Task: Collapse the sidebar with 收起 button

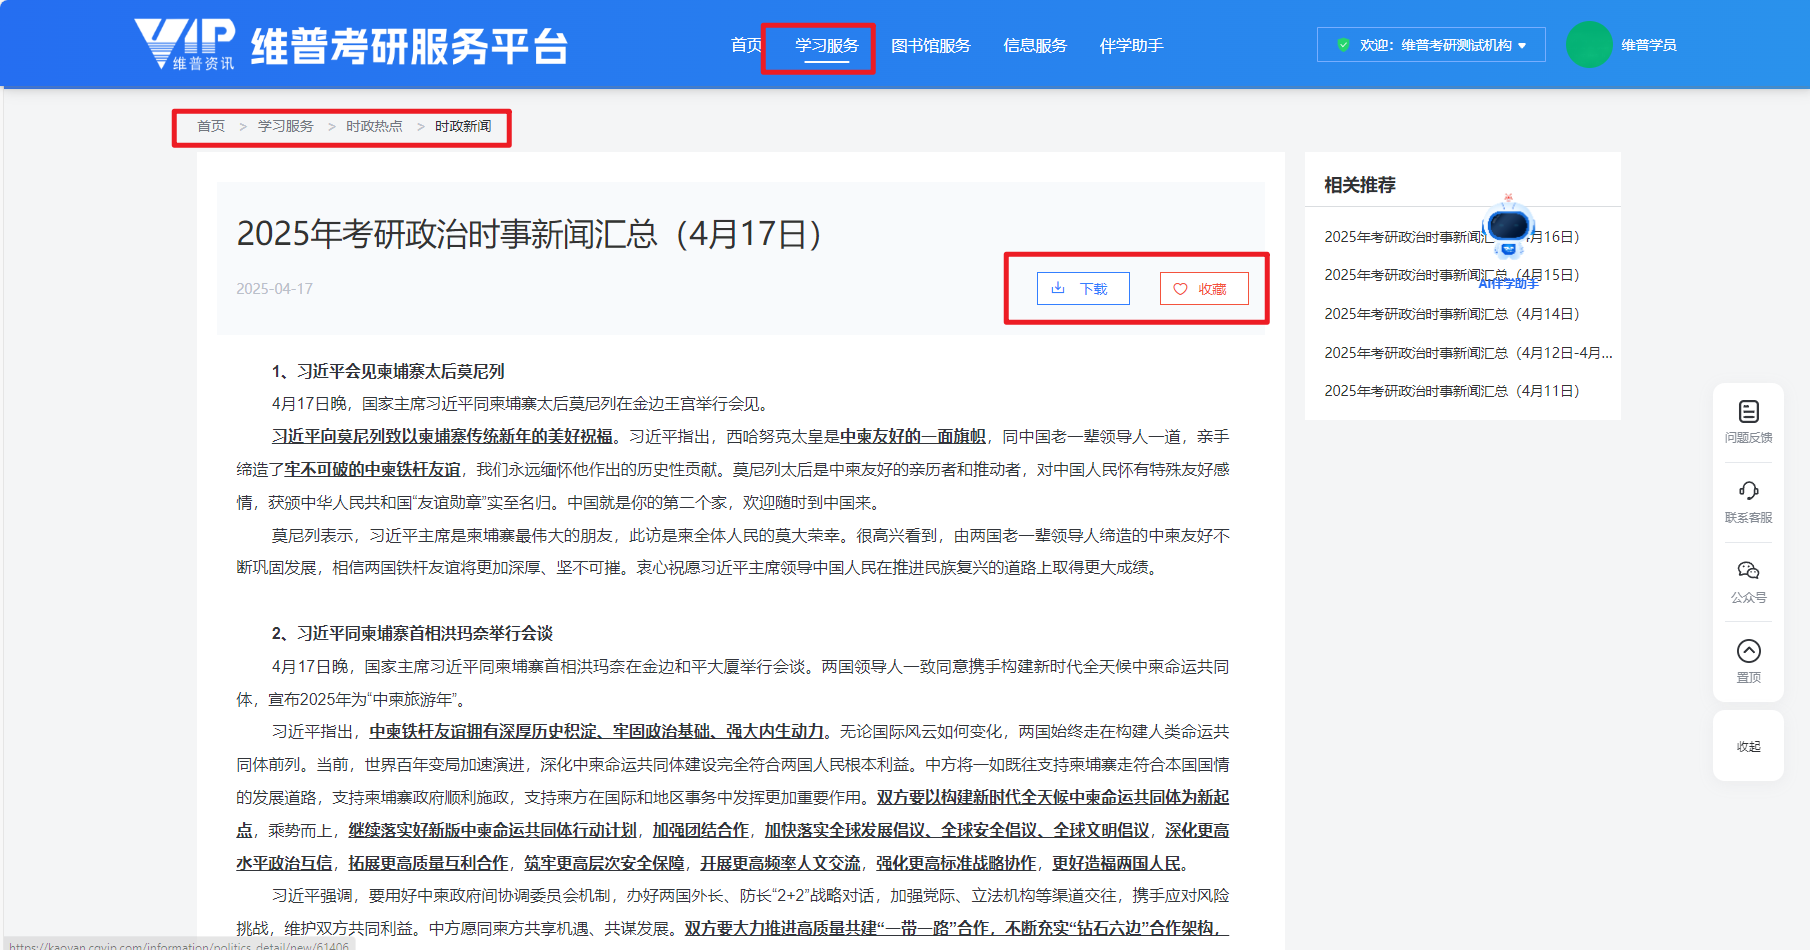Action: tap(1748, 746)
